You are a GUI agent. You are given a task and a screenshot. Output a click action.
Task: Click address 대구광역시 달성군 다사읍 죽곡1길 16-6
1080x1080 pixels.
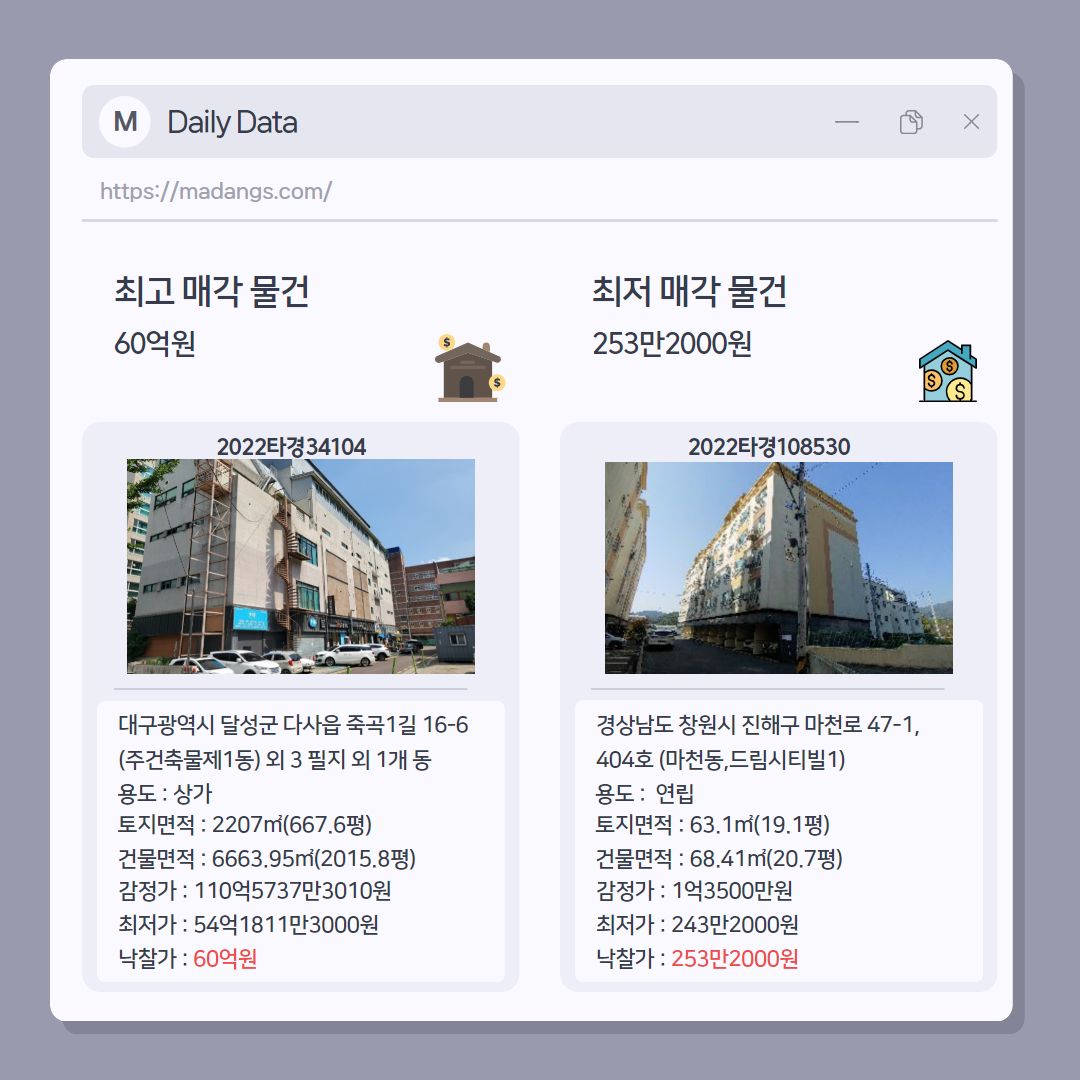293,725
